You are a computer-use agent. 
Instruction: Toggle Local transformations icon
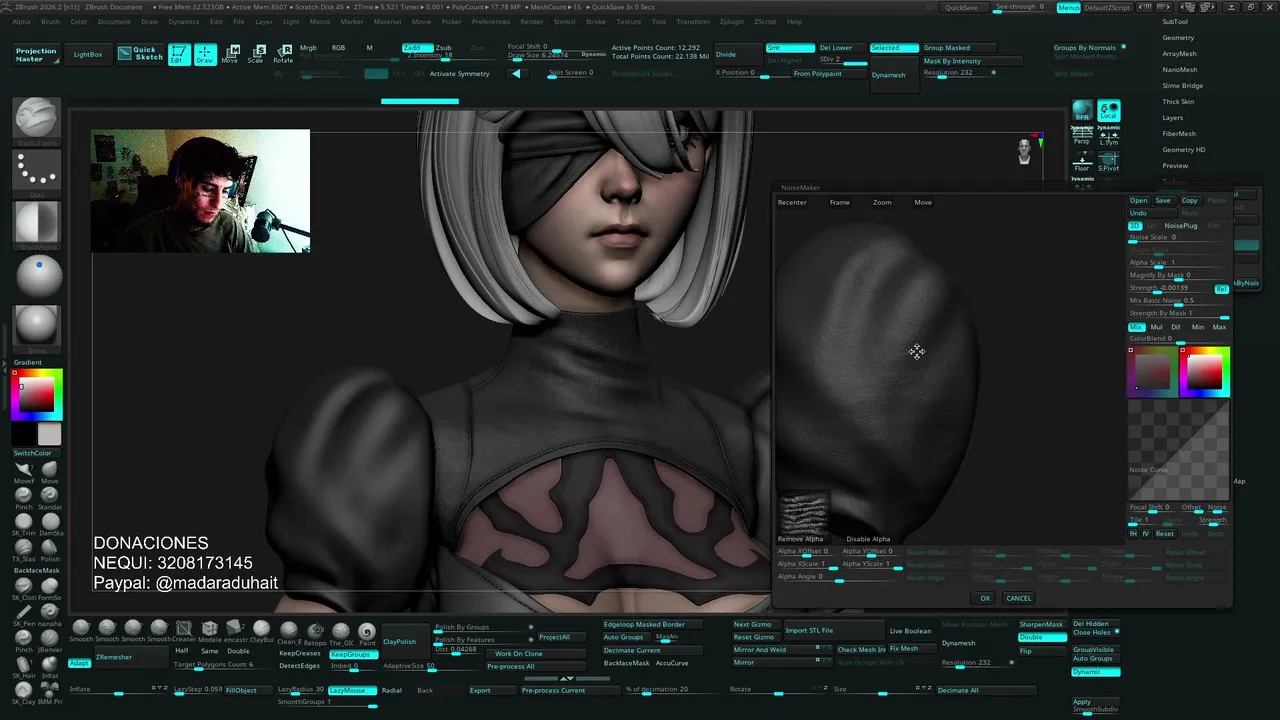pyautogui.click(x=1108, y=111)
